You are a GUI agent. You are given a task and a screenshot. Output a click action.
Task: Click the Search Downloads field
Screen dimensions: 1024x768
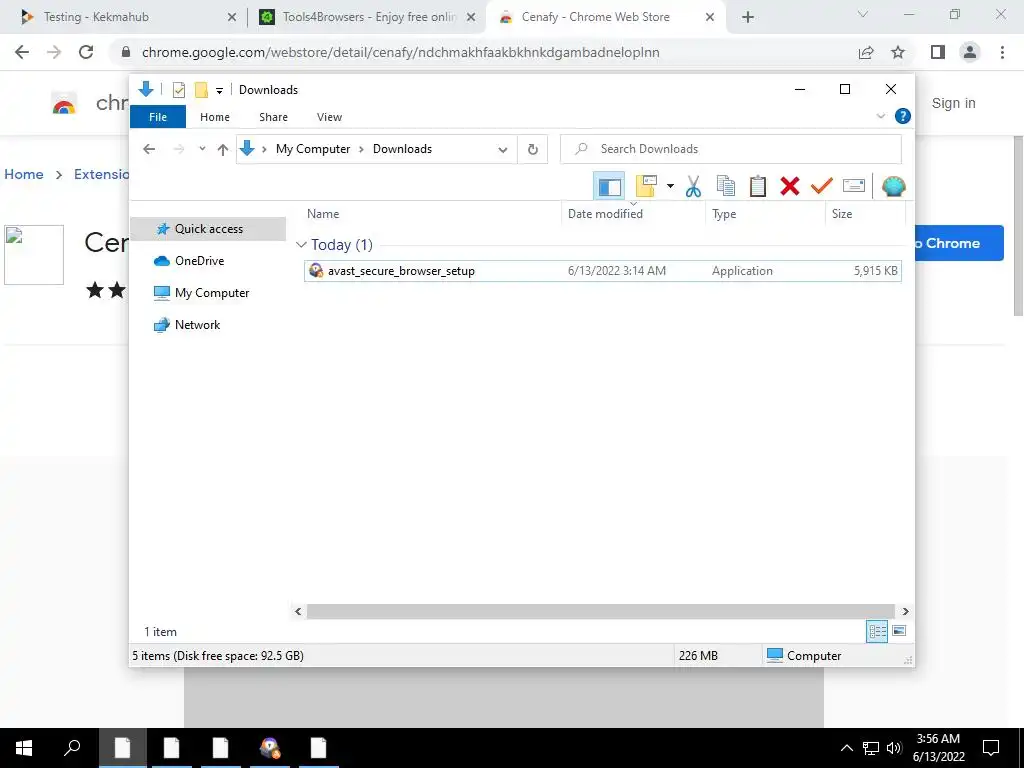[x=731, y=149]
